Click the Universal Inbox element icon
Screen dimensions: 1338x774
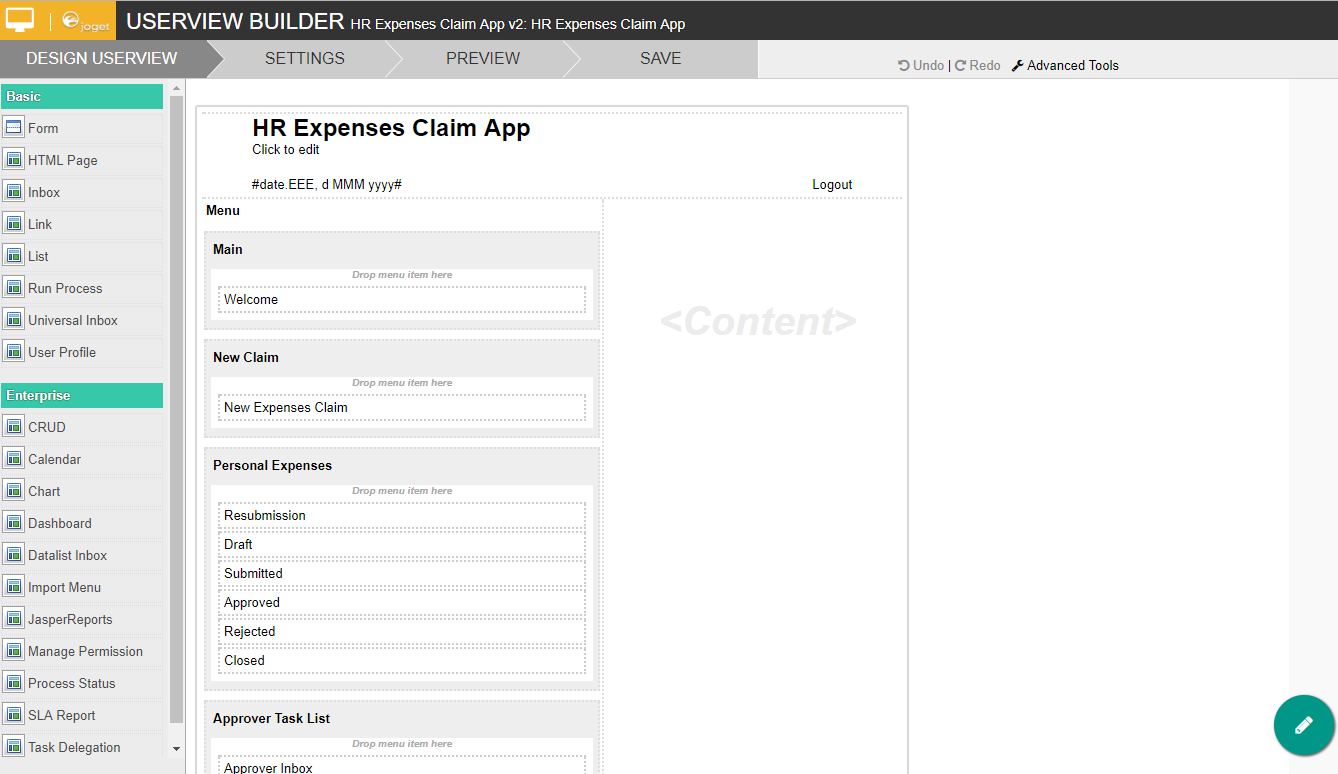pos(13,319)
